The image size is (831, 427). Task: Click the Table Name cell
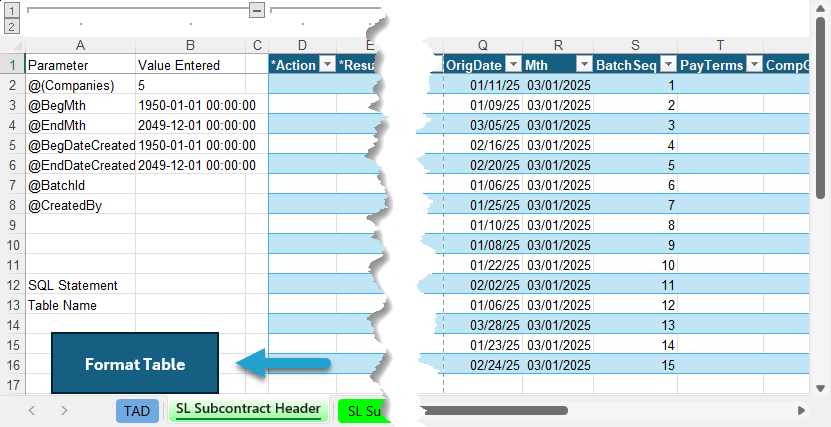point(80,305)
